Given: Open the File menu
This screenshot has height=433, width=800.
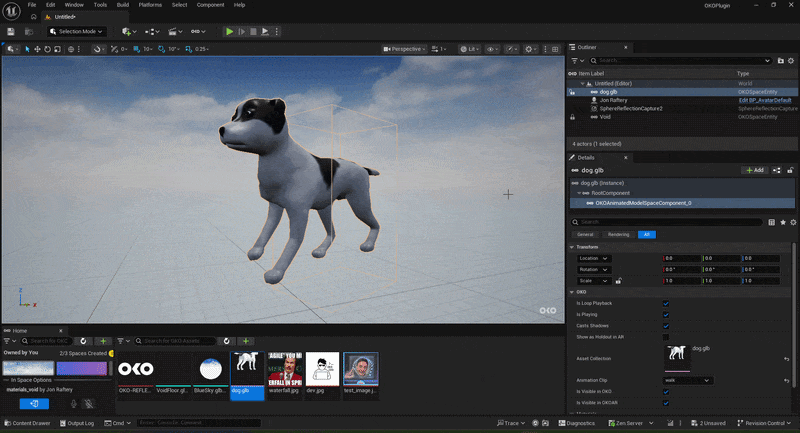Looking at the screenshot, I should click(x=32, y=5).
